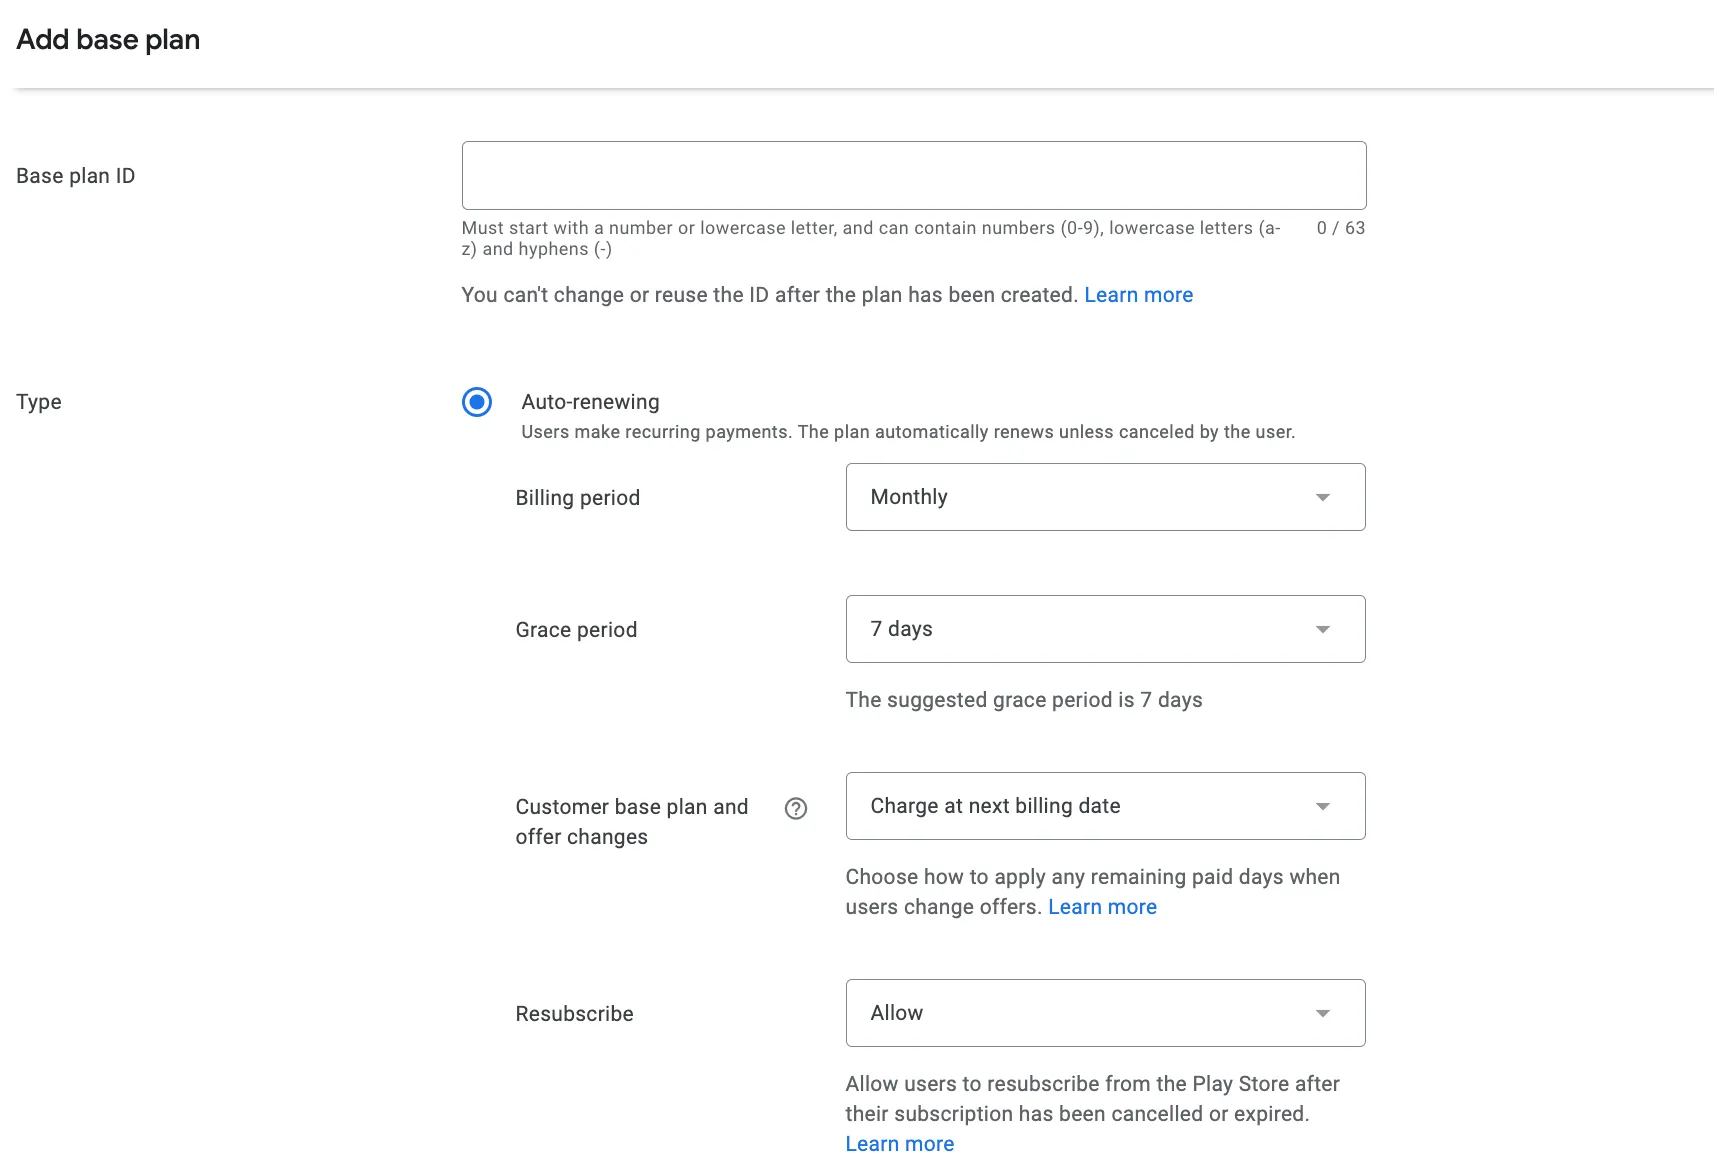Expand the Allow resubscribe dropdown

pyautogui.click(x=1080, y=1013)
